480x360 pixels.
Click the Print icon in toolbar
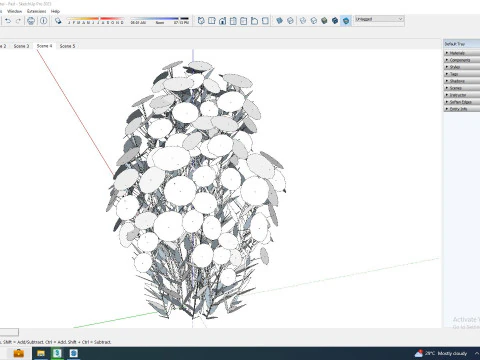tap(31, 21)
